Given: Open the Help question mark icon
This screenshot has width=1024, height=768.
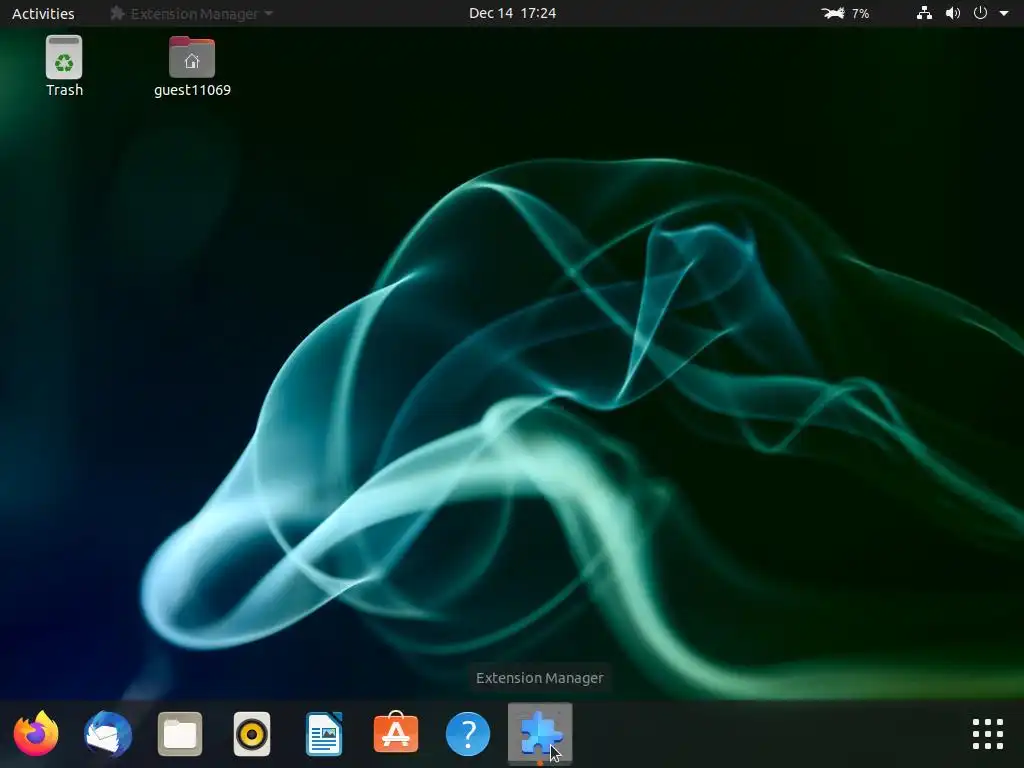Looking at the screenshot, I should (468, 733).
